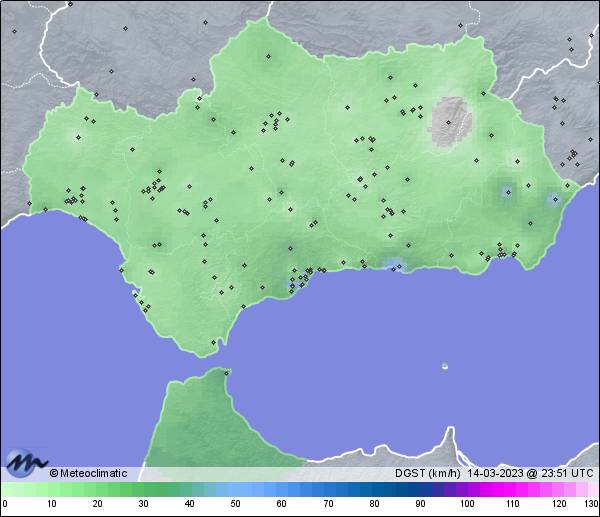Pick the pale pink legend color above 130
The height and width of the screenshot is (517, 600).
pyautogui.click(x=592, y=489)
